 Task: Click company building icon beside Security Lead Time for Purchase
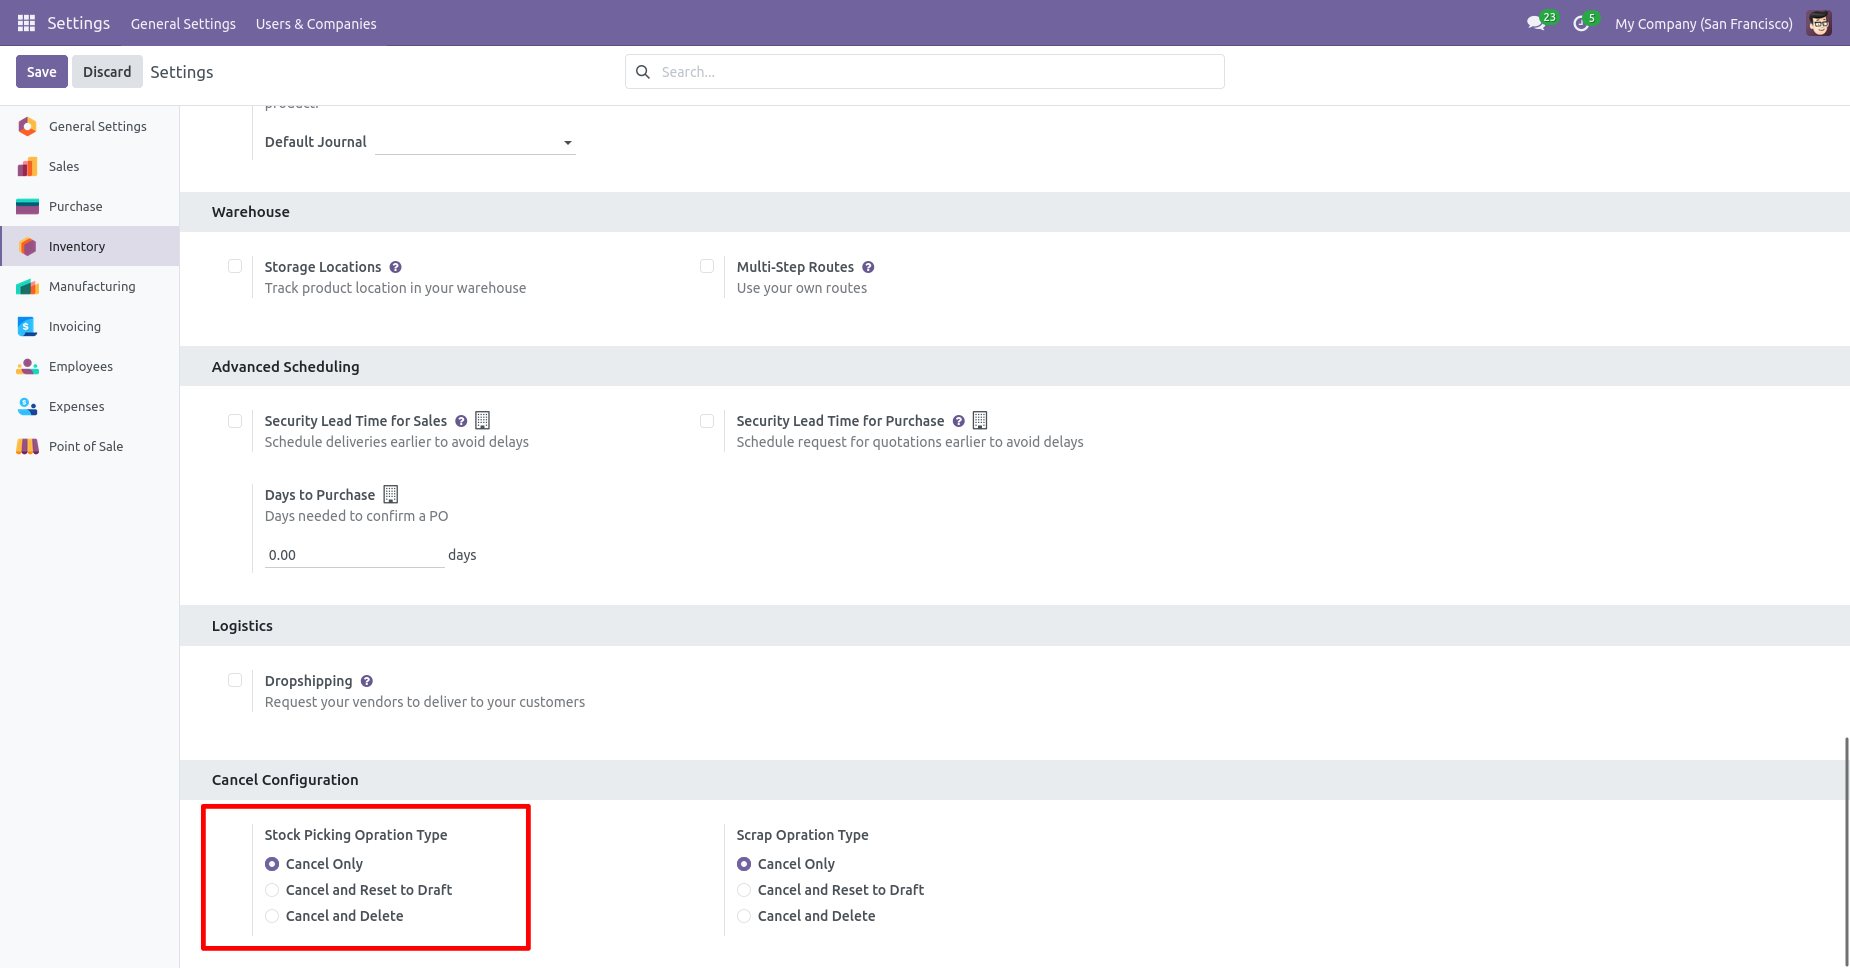980,421
